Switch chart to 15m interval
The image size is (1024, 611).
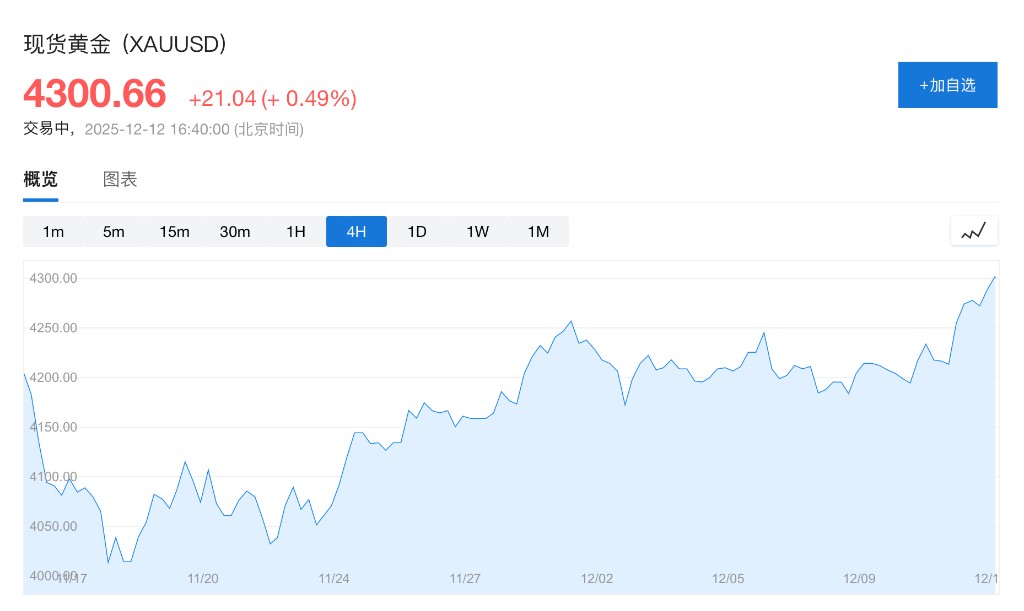[x=174, y=232]
